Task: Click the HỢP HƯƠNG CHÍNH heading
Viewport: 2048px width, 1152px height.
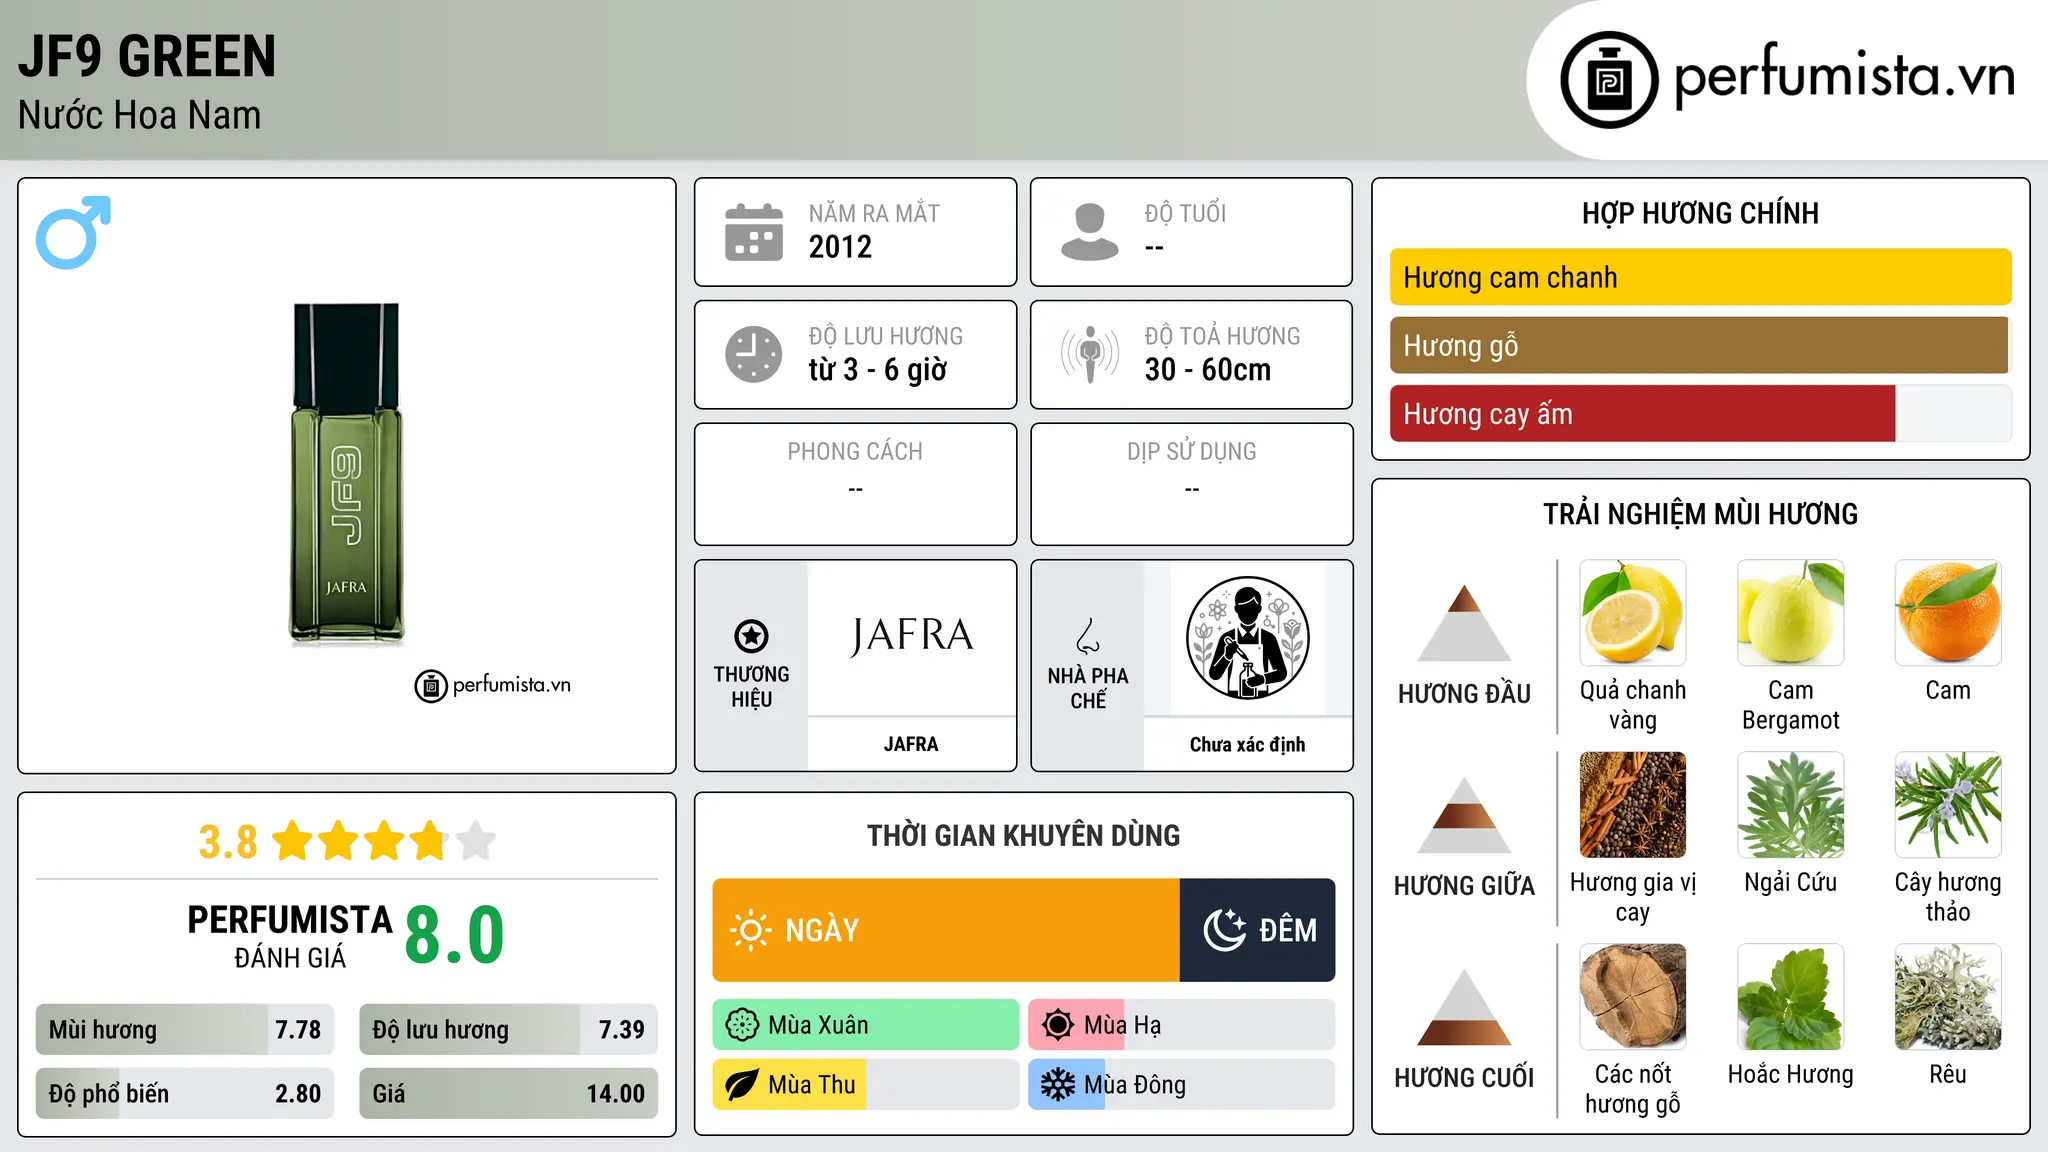Action: 1700,213
